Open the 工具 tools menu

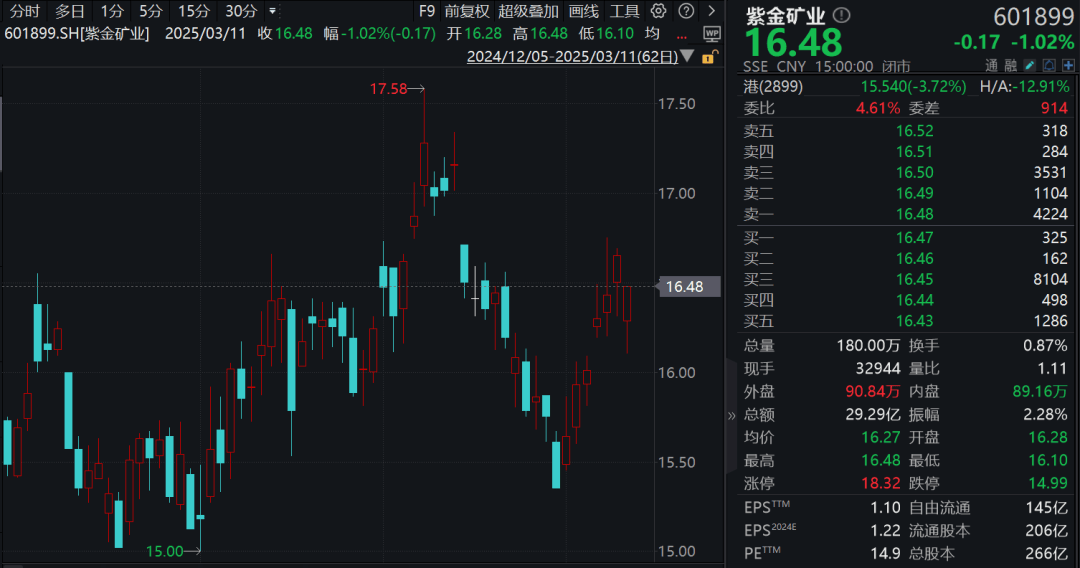(x=624, y=11)
